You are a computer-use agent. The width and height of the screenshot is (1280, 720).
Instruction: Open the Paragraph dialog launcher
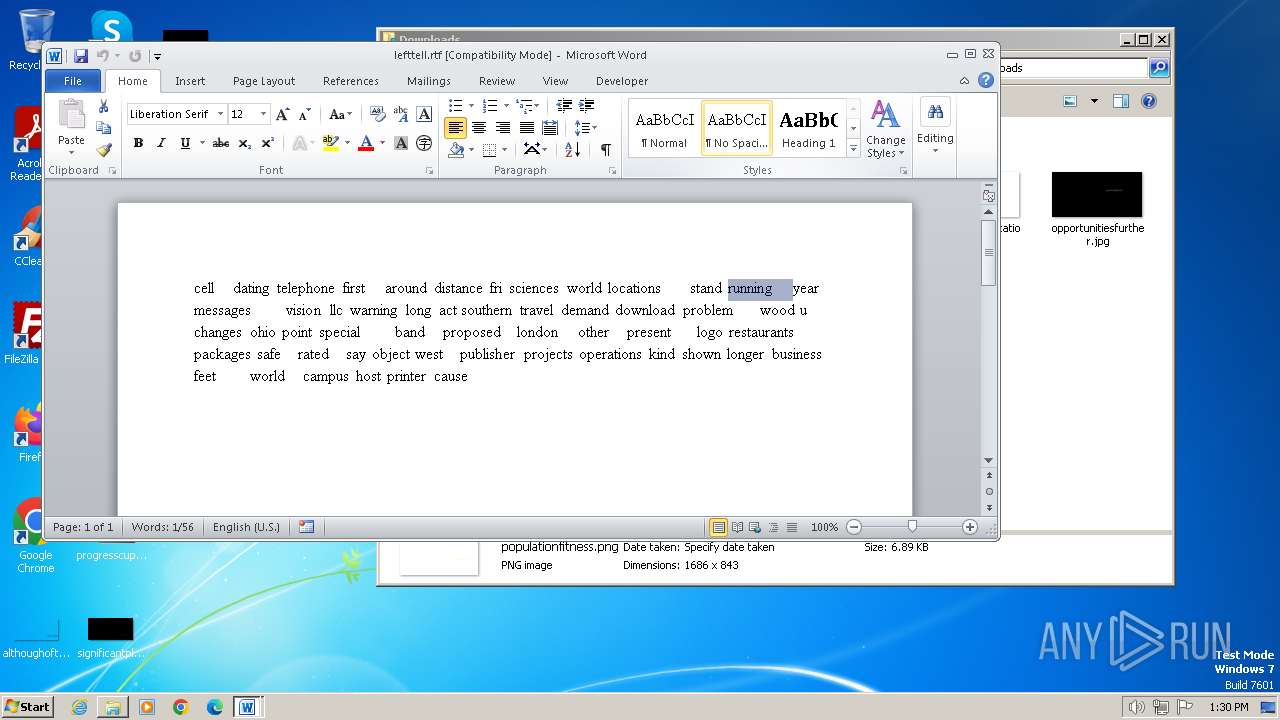612,171
